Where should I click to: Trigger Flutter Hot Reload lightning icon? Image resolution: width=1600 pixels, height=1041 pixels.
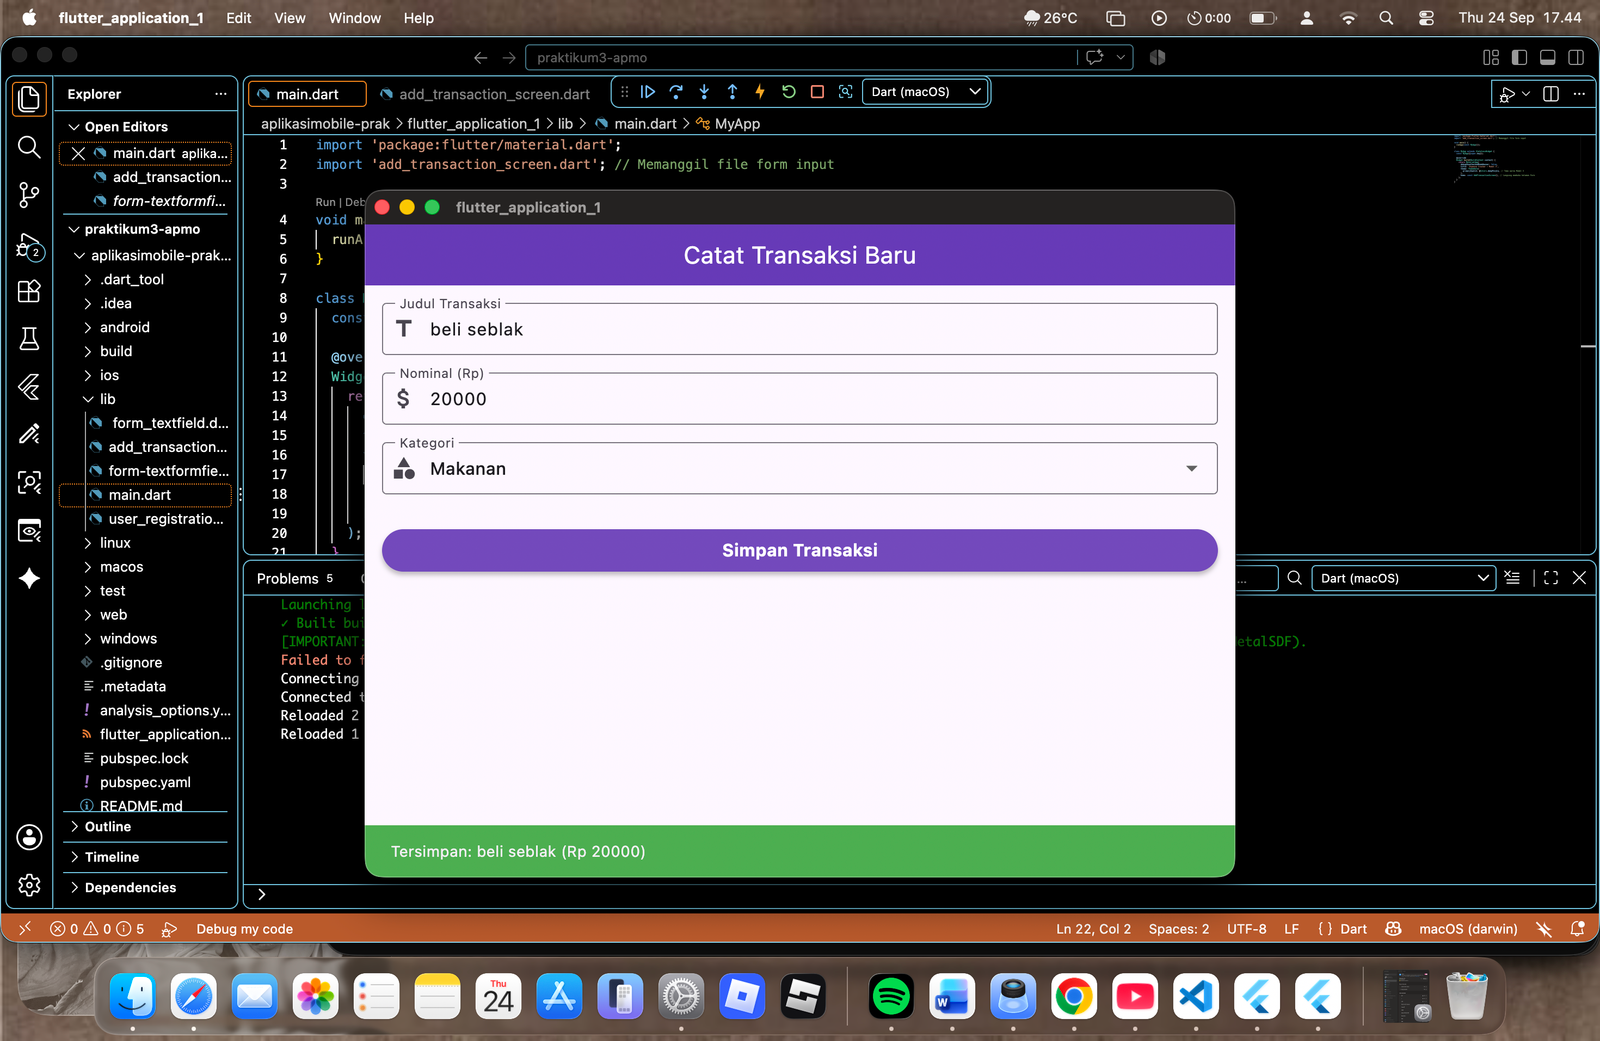coord(760,92)
